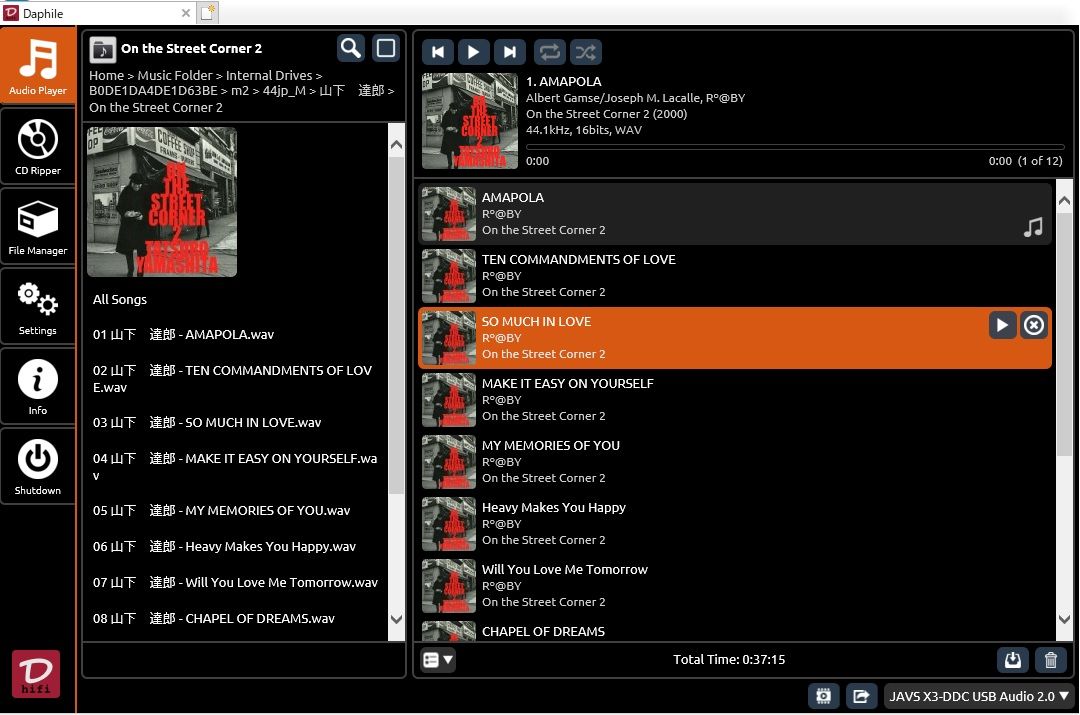Go to 44jp_M folder in breadcrumb
The height and width of the screenshot is (715, 1080).
(x=284, y=91)
